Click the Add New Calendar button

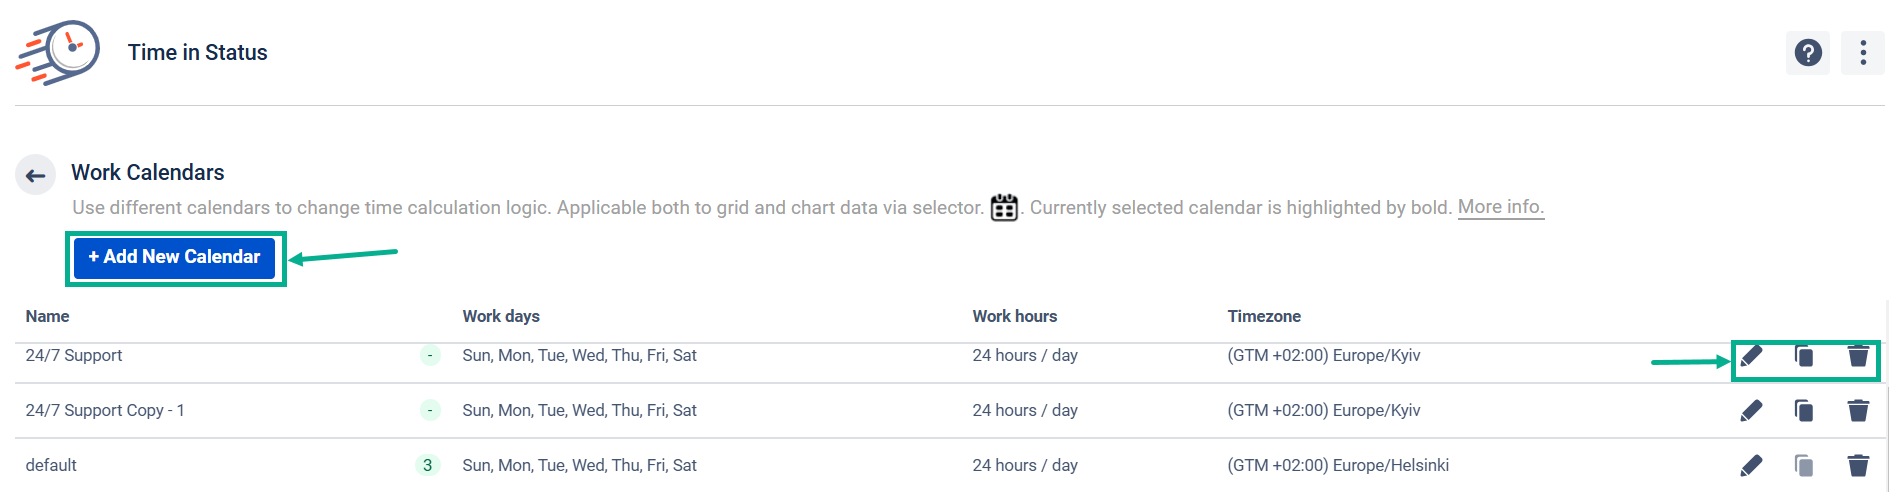(174, 257)
